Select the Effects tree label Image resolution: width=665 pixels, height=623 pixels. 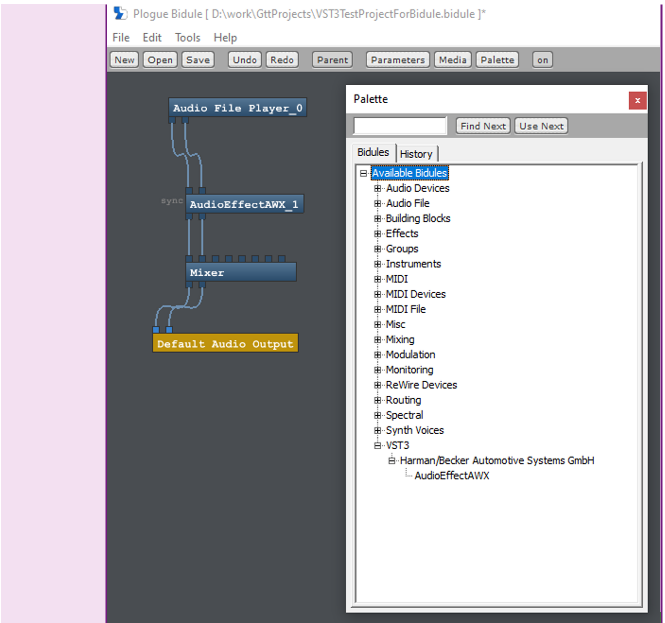click(402, 234)
